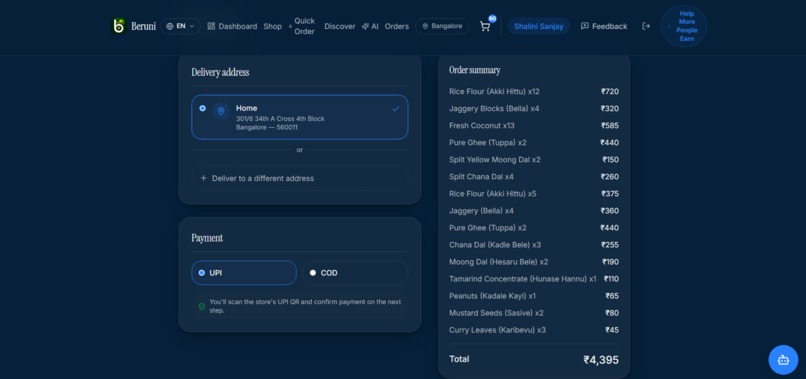Open the chatbot assistant floating button
This screenshot has width=806, height=379.
pyautogui.click(x=783, y=359)
